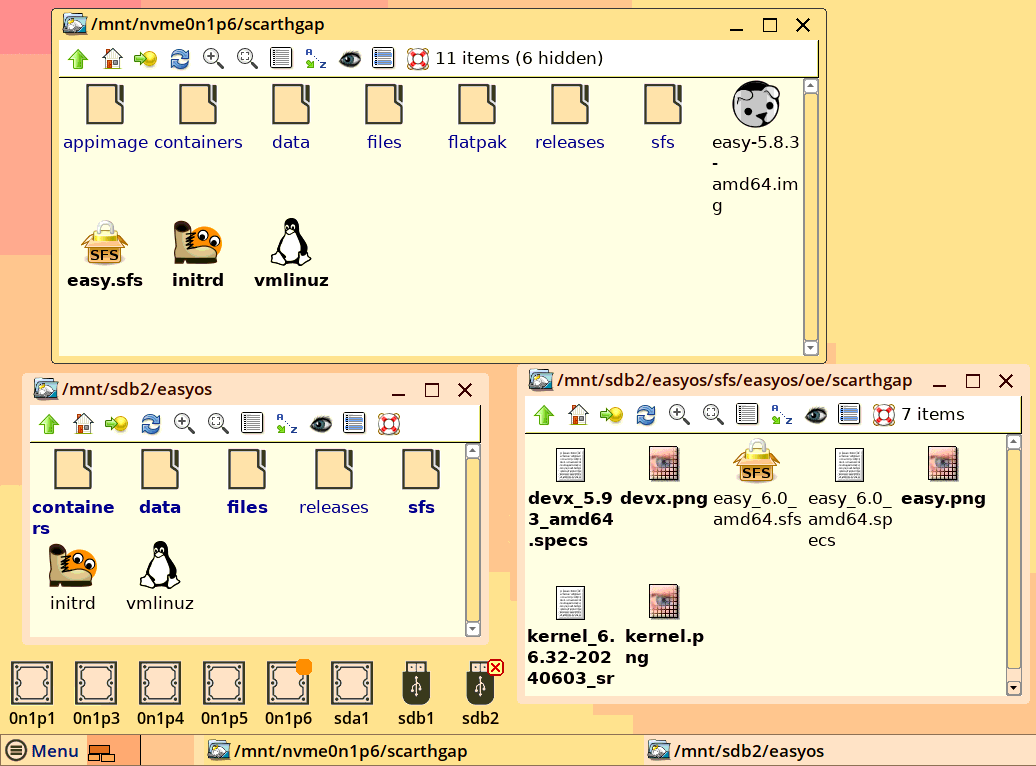Go to home directory in /mnt/sdb2/easyos window
Viewport: 1036px width, 766px height.
click(83, 424)
